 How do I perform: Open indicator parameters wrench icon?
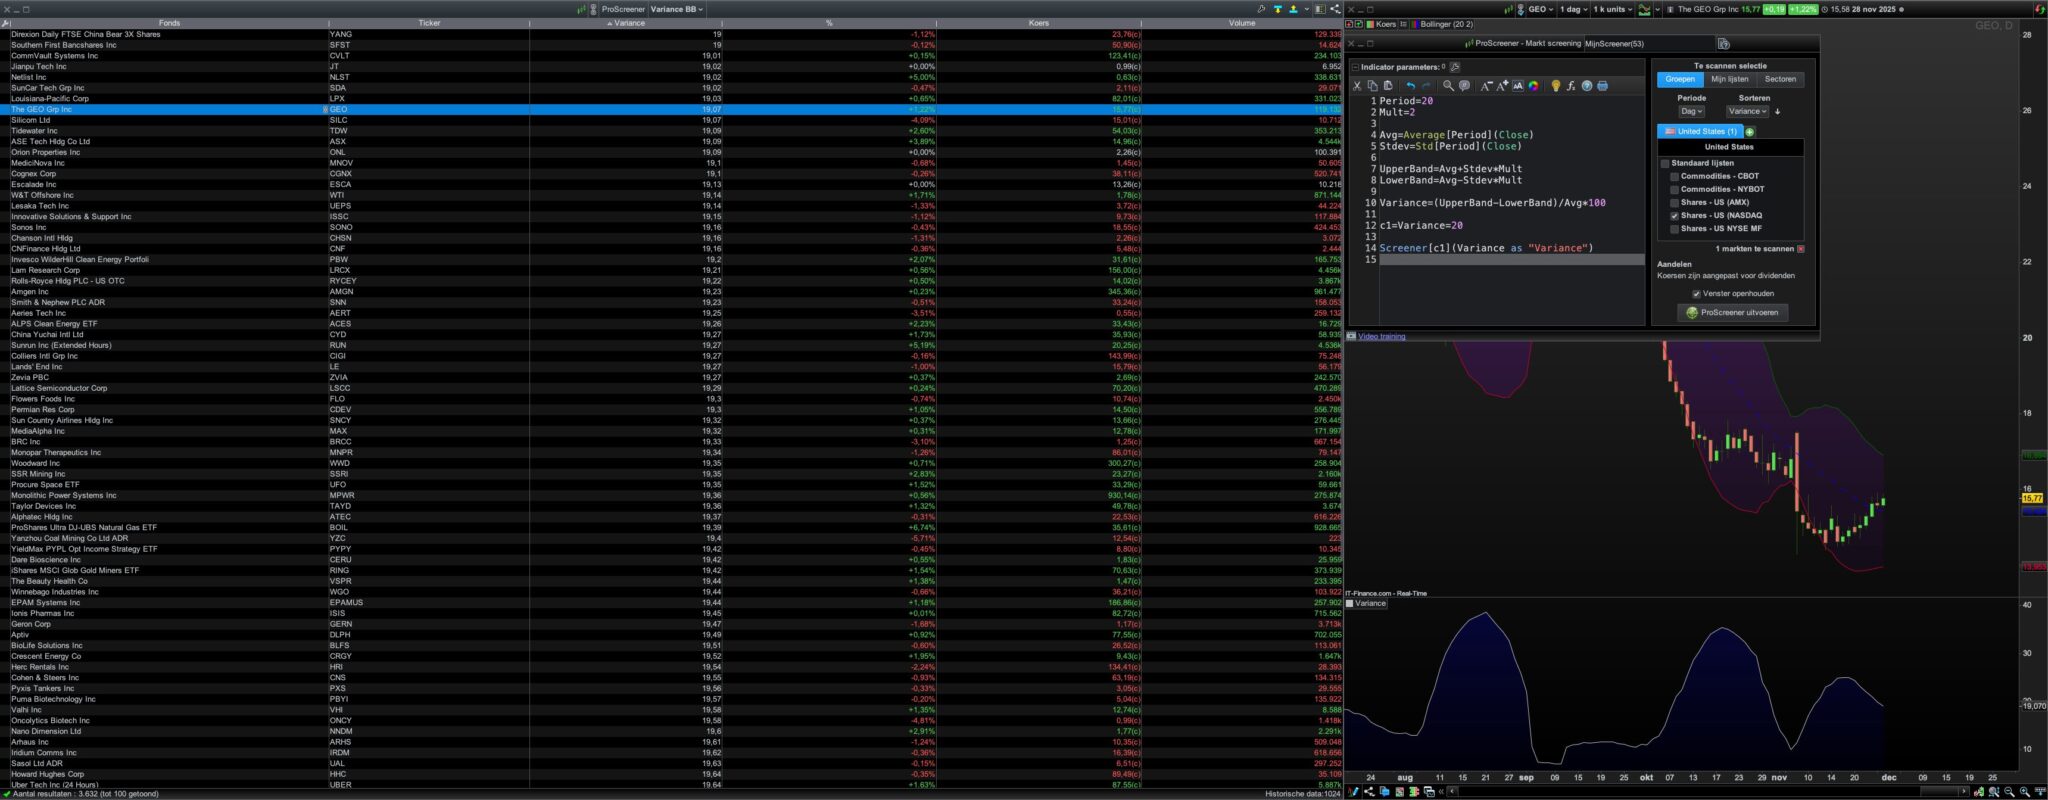coord(1455,67)
